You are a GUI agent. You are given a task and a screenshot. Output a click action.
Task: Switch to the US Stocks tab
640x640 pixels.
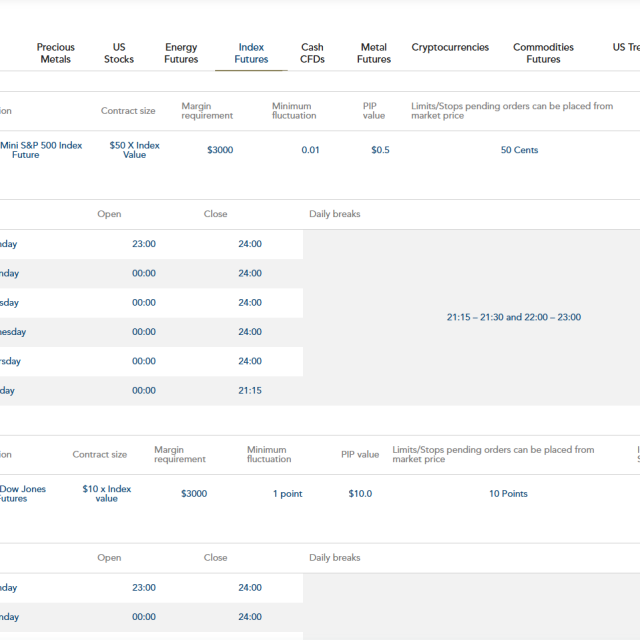(119, 53)
